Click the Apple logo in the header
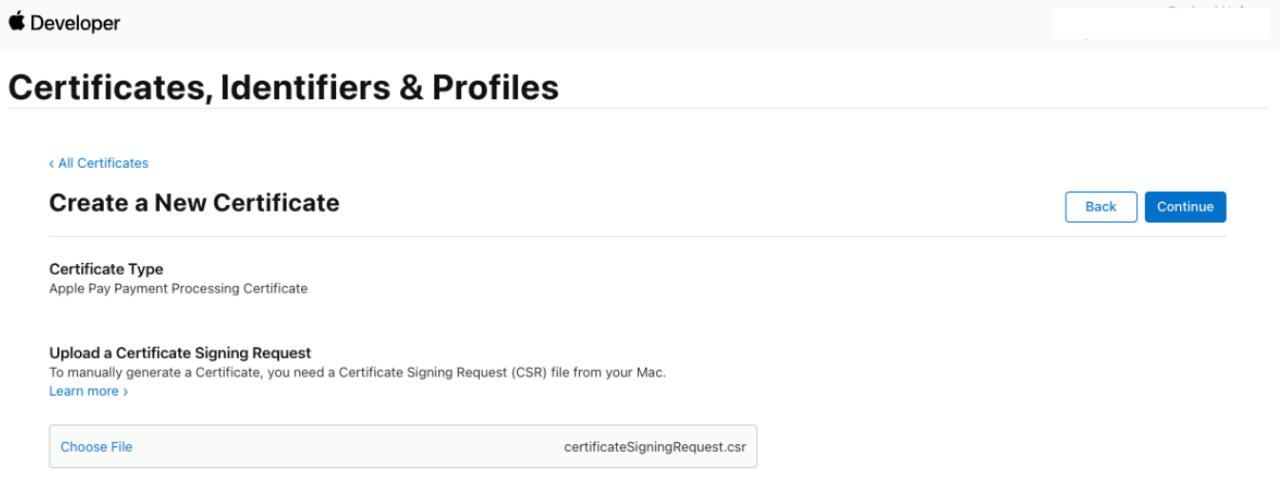This screenshot has width=1280, height=486. point(17,21)
